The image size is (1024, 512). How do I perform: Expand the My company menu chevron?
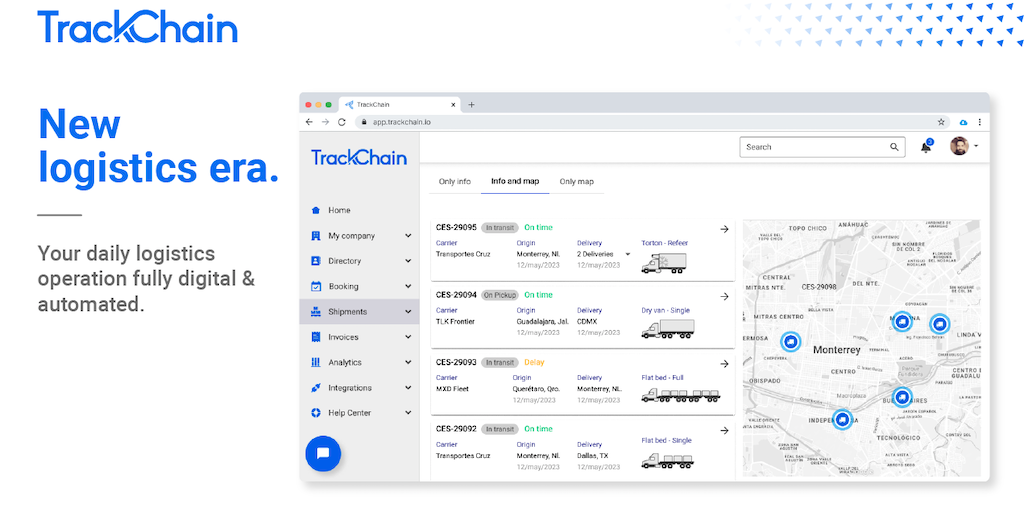[408, 236]
